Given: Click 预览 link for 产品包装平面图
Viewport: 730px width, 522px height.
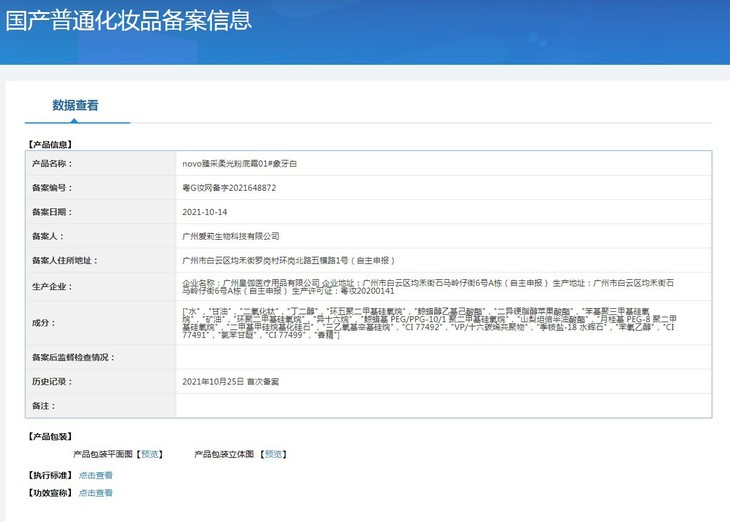Looking at the screenshot, I should click(149, 454).
